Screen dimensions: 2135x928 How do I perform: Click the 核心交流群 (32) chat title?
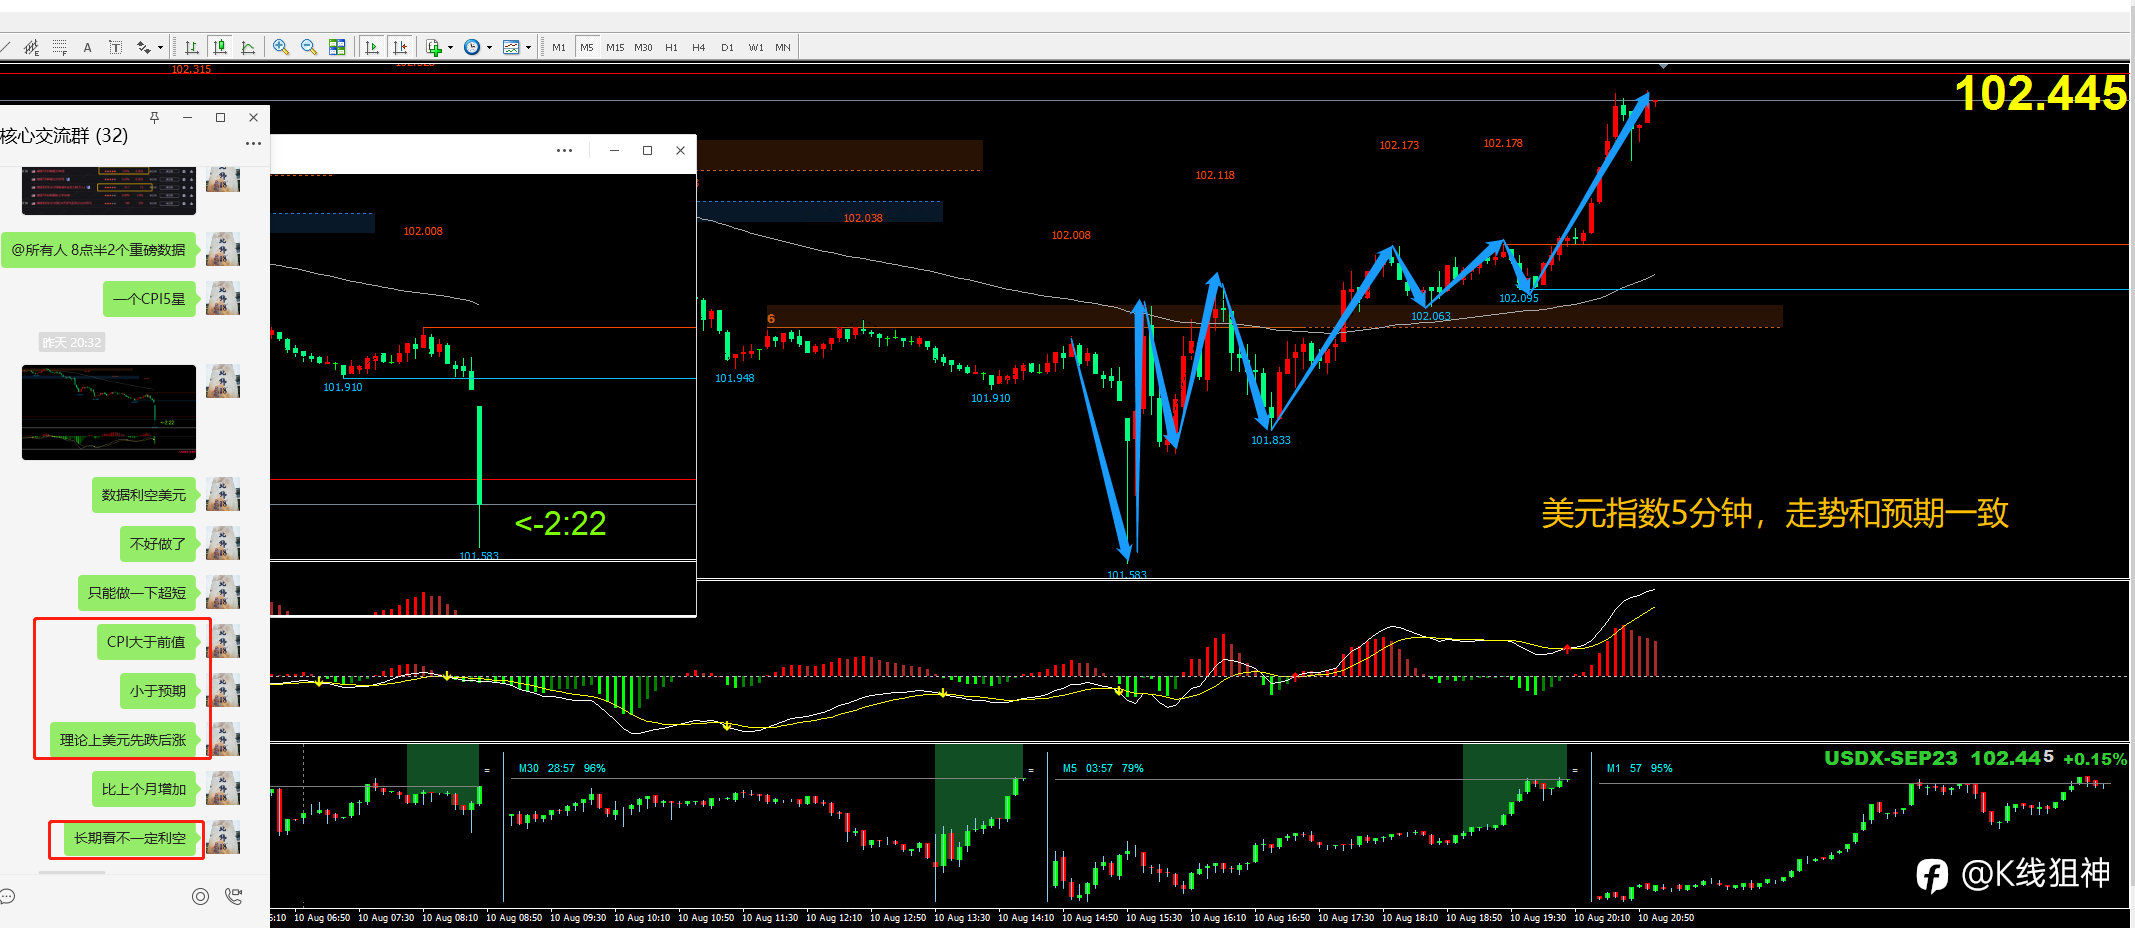click(x=64, y=136)
